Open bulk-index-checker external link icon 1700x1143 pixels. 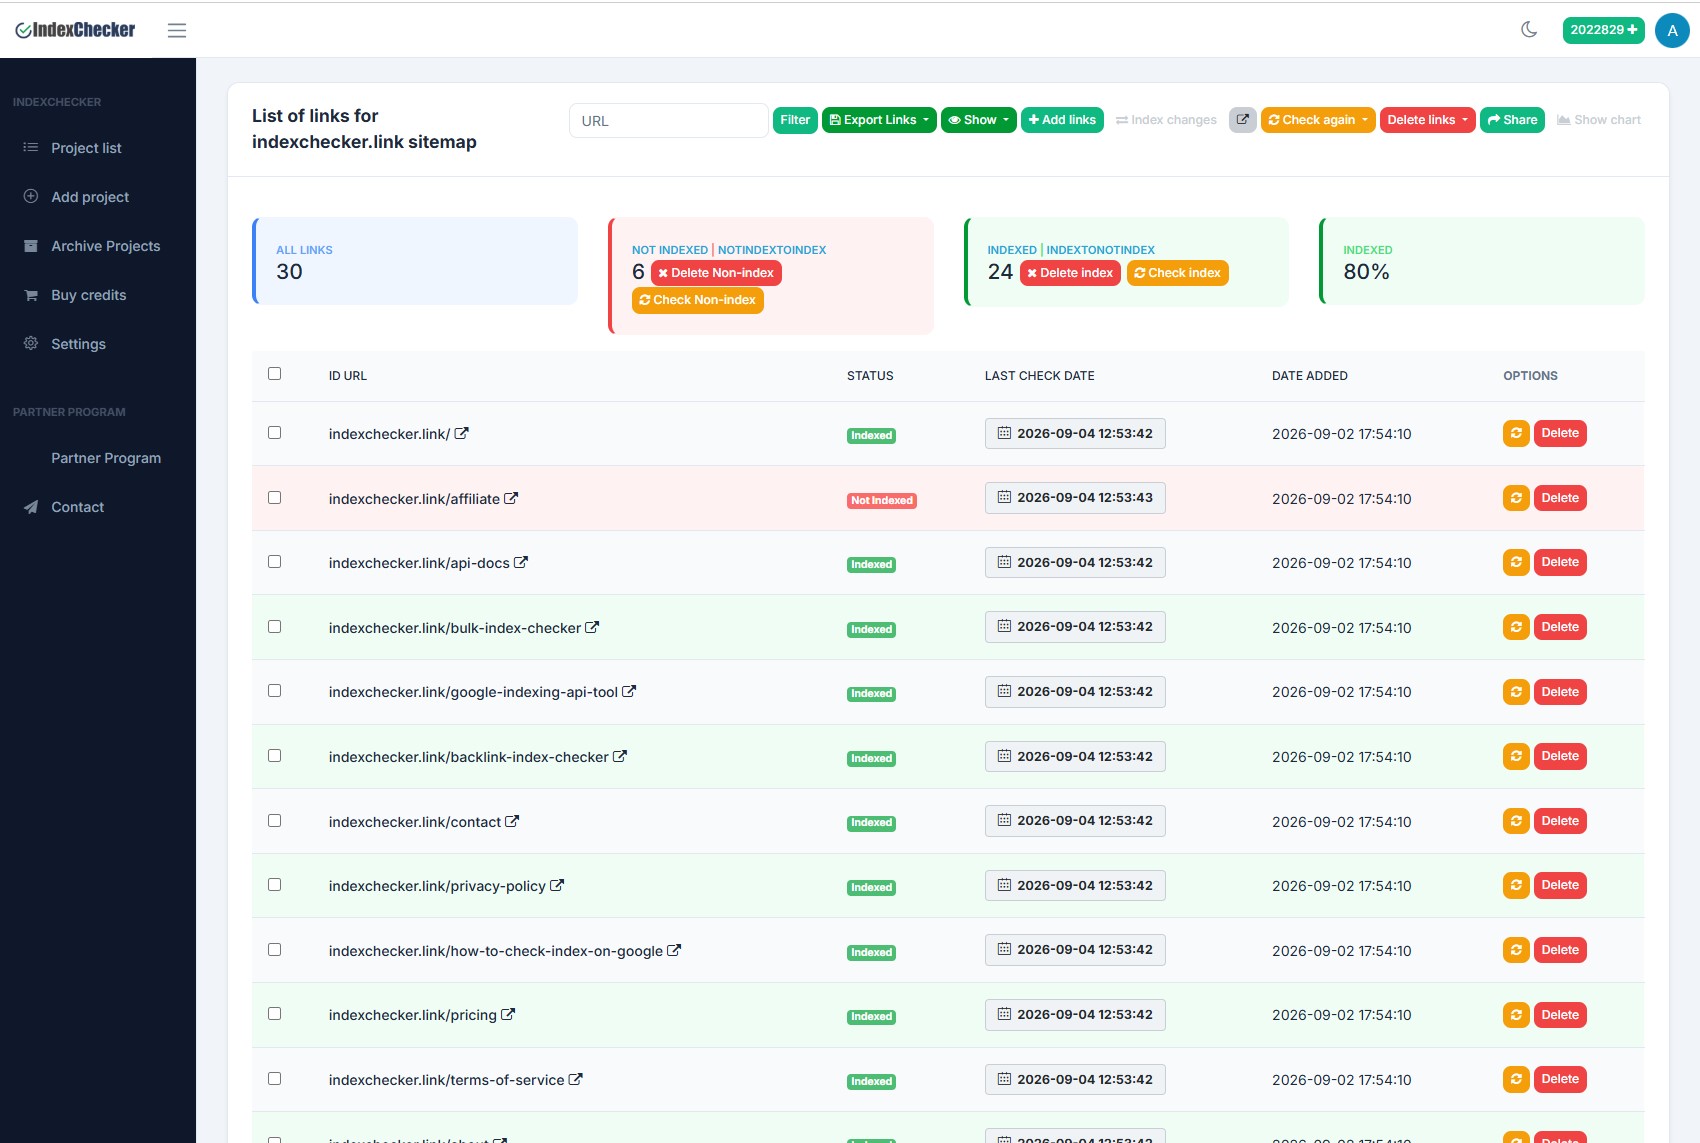[592, 627]
